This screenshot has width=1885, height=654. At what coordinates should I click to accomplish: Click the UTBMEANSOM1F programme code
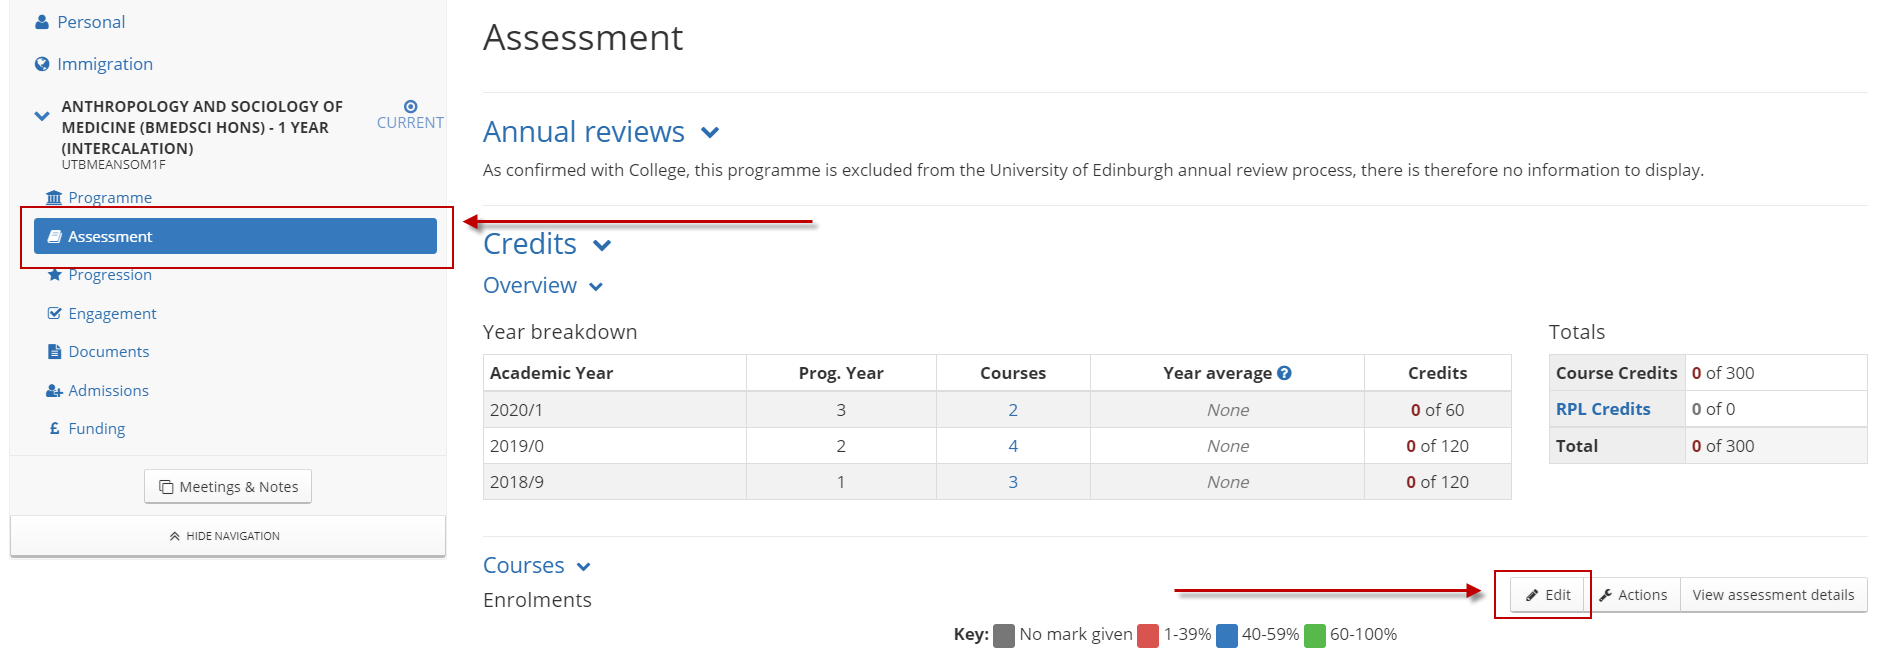point(114,165)
